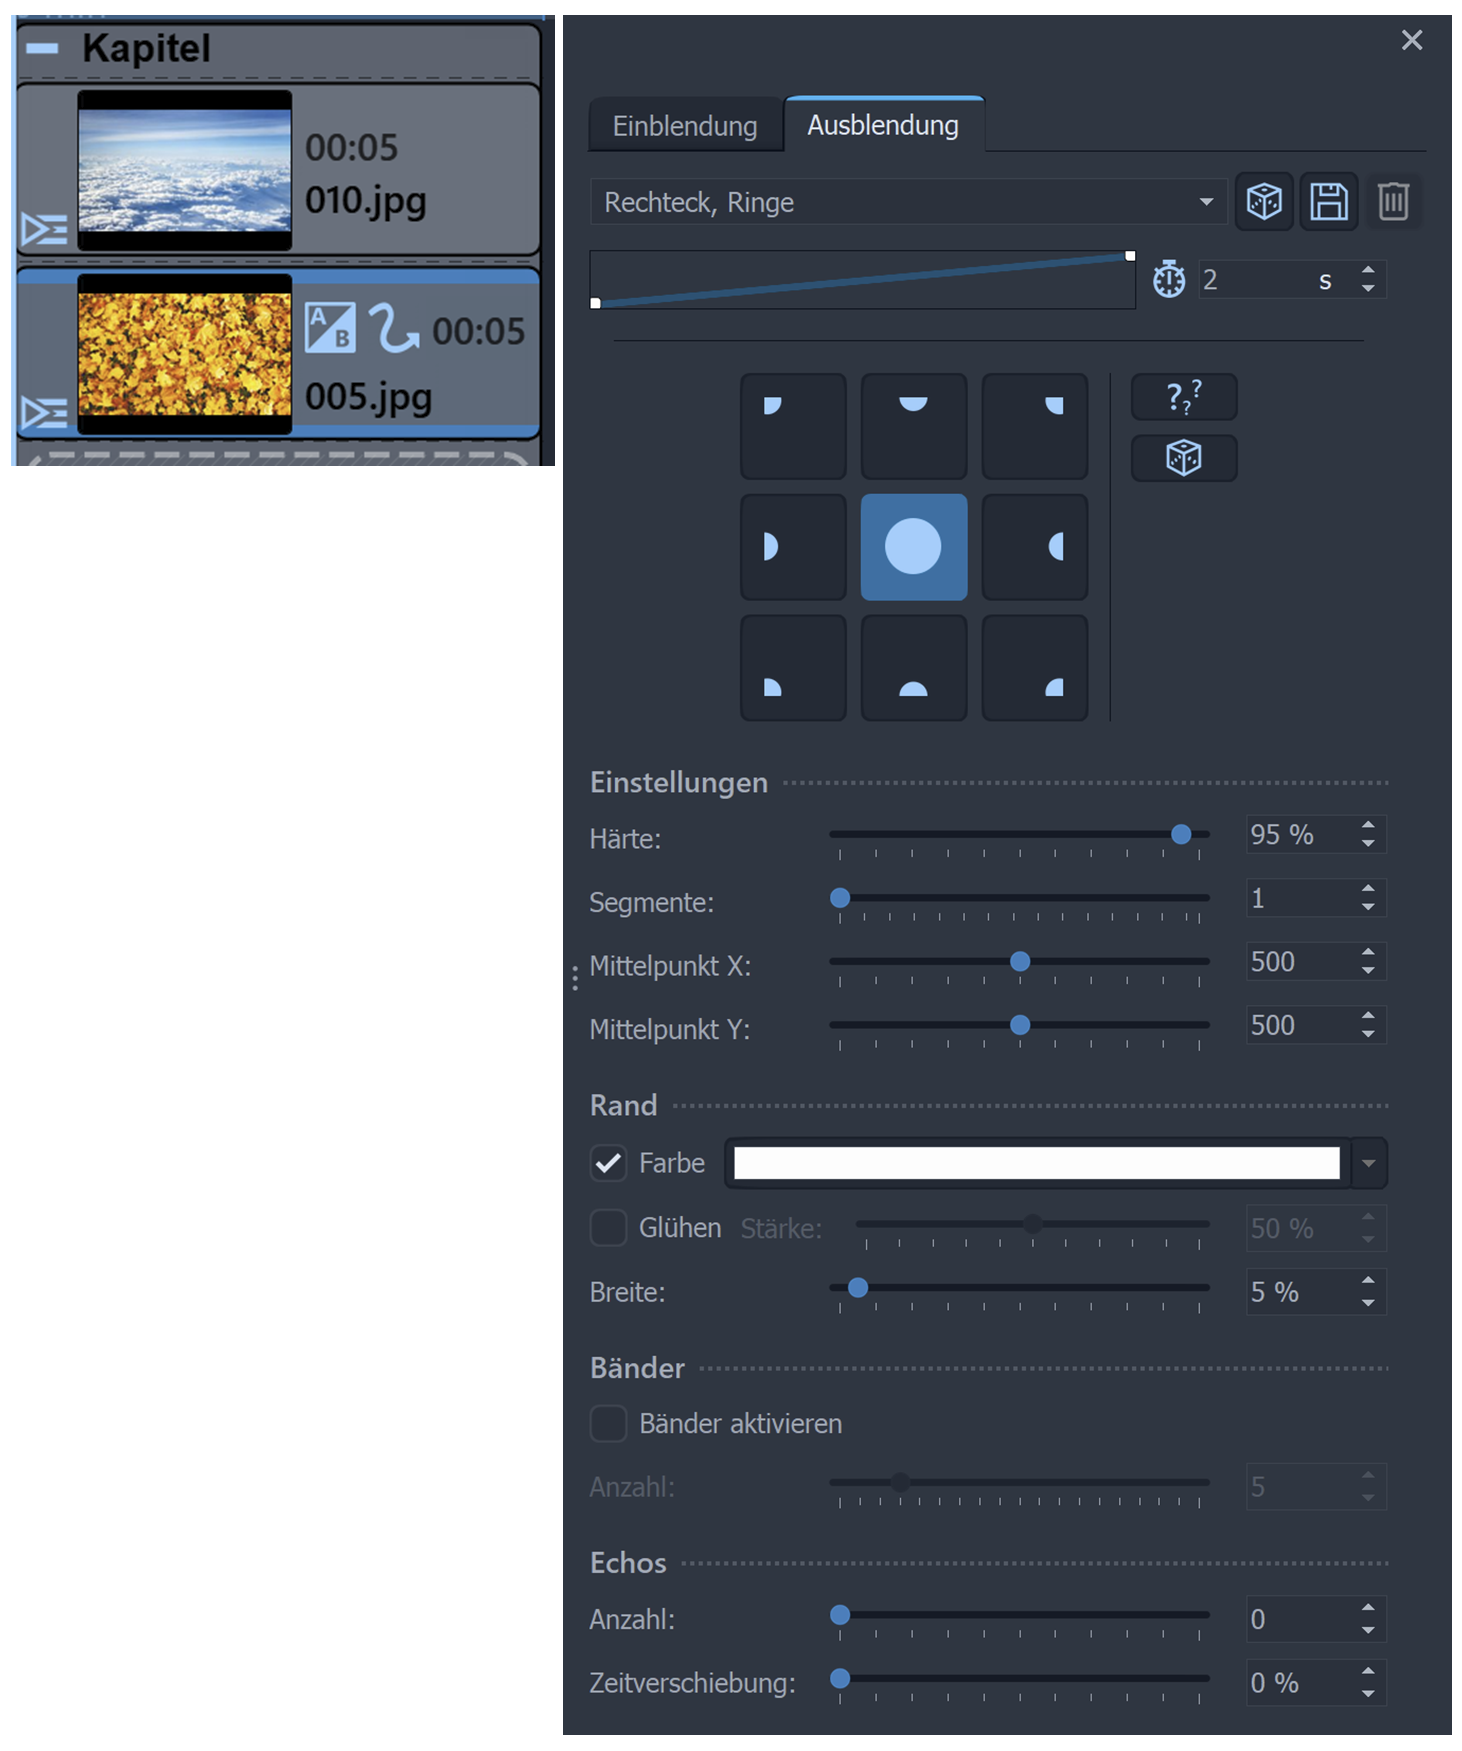This screenshot has width=1462, height=1751.
Task: Uncheck the Farbe checkbox under Rand
Action: pos(608,1163)
